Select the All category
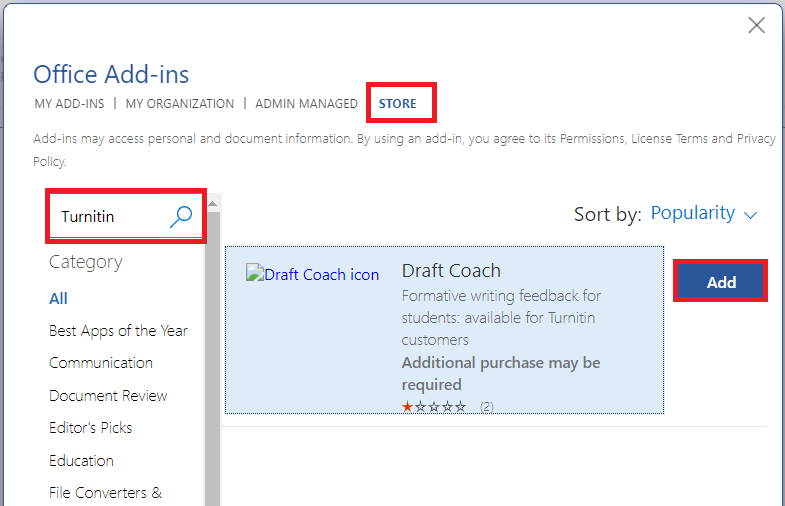 (58, 299)
